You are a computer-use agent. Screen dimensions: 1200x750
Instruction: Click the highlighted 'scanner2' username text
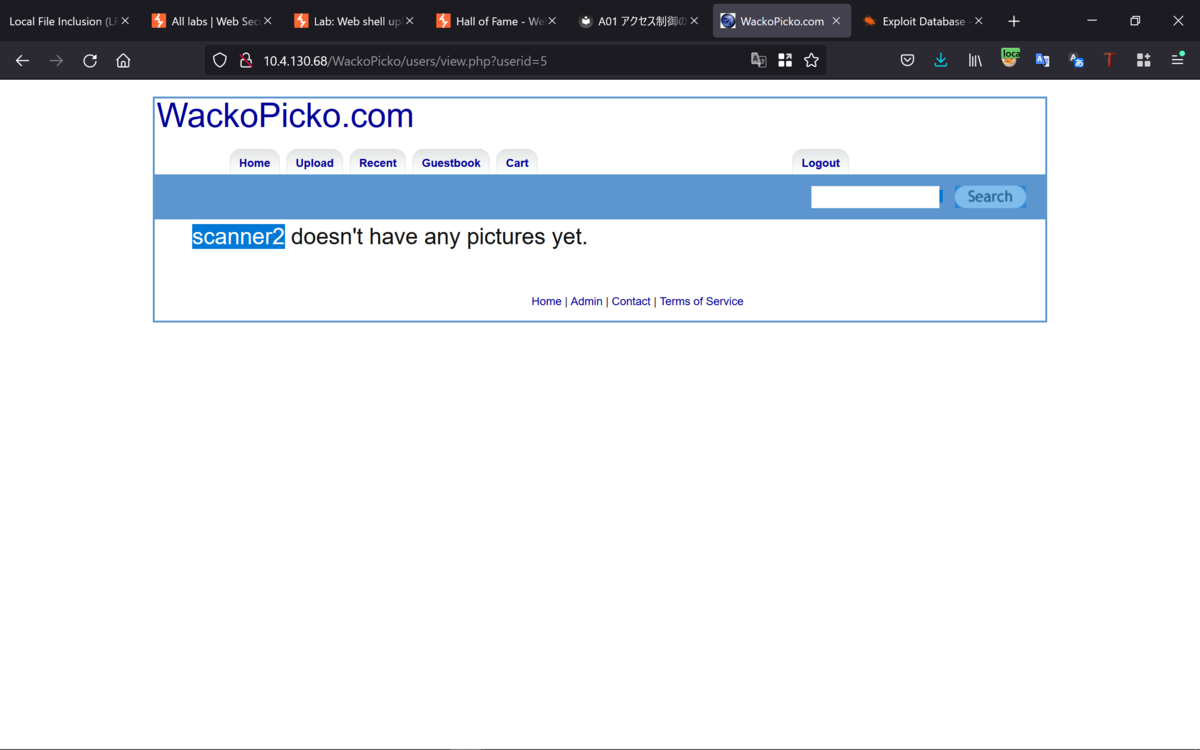click(x=238, y=237)
